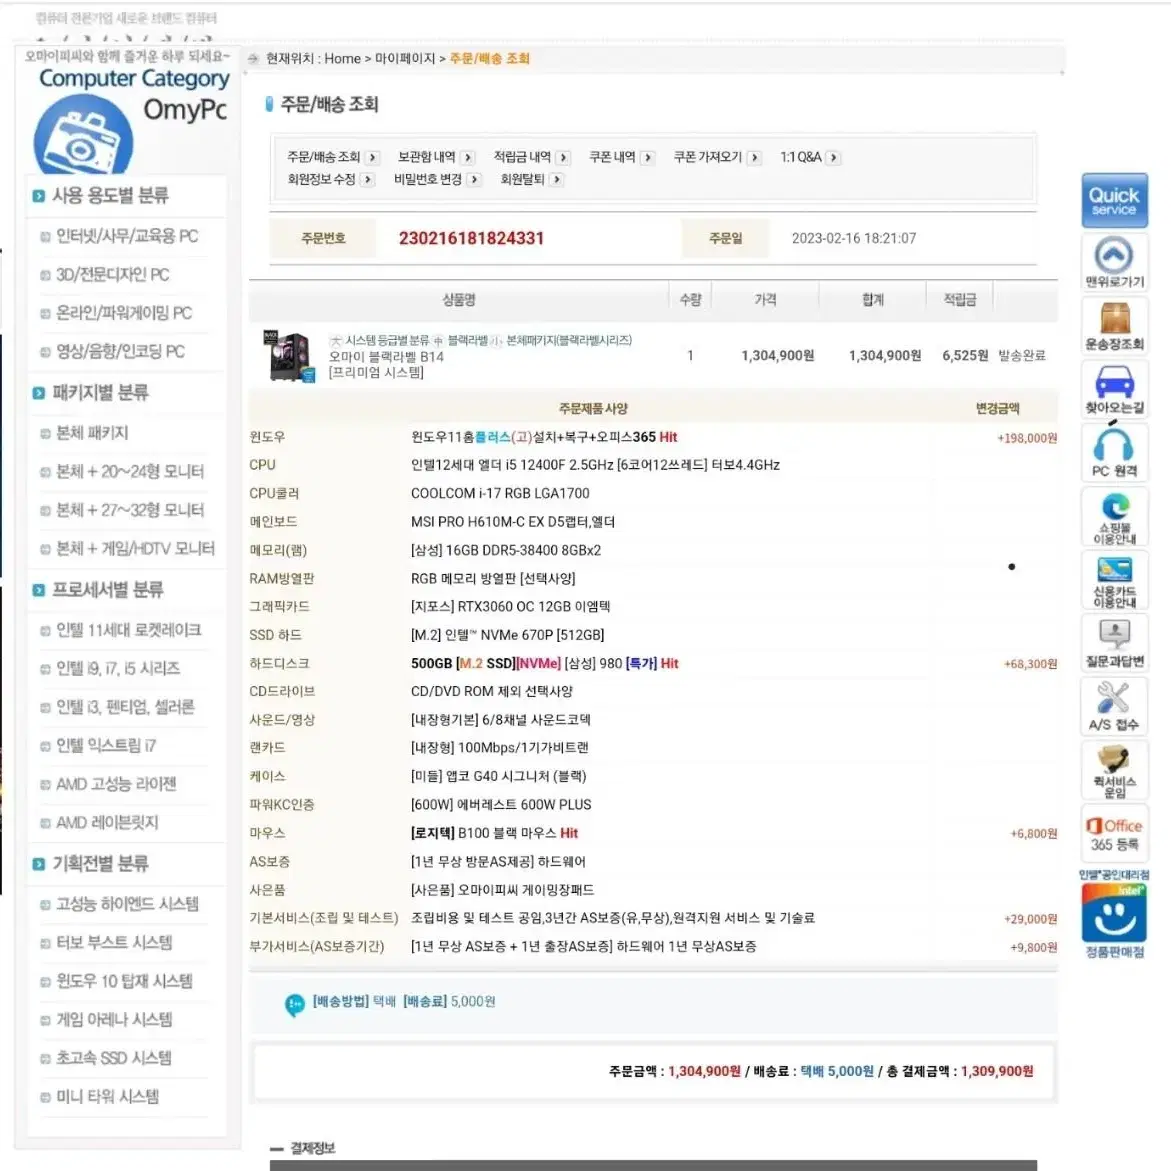
Task: Click the 주문/배송 조회 breadcrumb link
Action: tap(490, 58)
